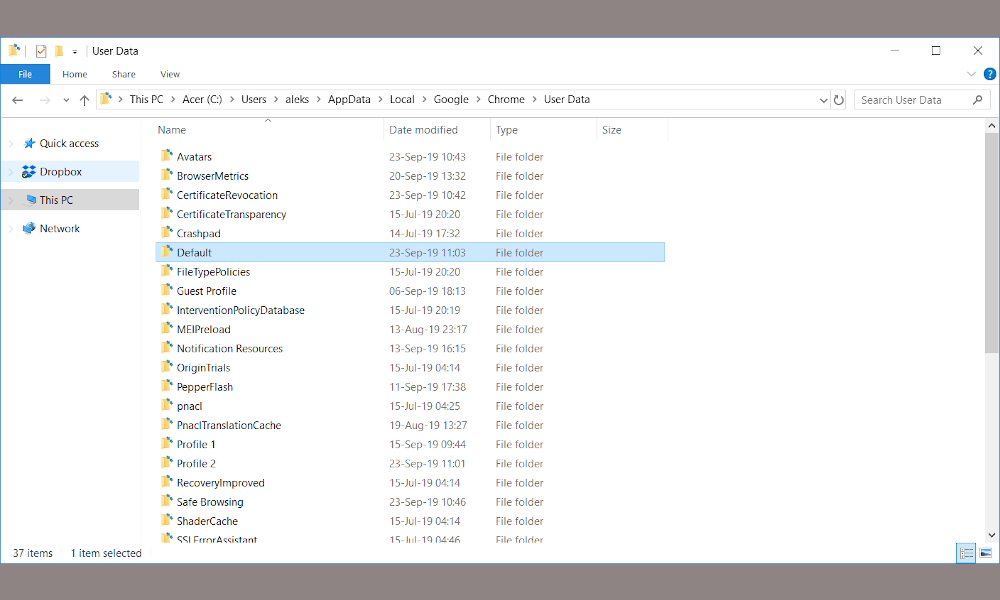Open the File menu

(25, 74)
